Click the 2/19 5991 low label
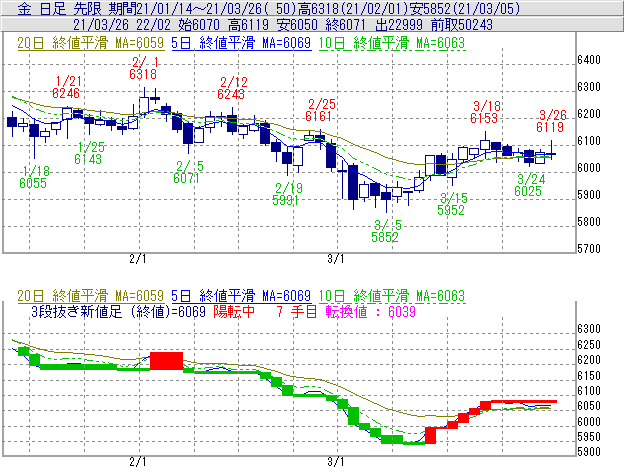Image resolution: width=624 pixels, height=473 pixels. (287, 194)
